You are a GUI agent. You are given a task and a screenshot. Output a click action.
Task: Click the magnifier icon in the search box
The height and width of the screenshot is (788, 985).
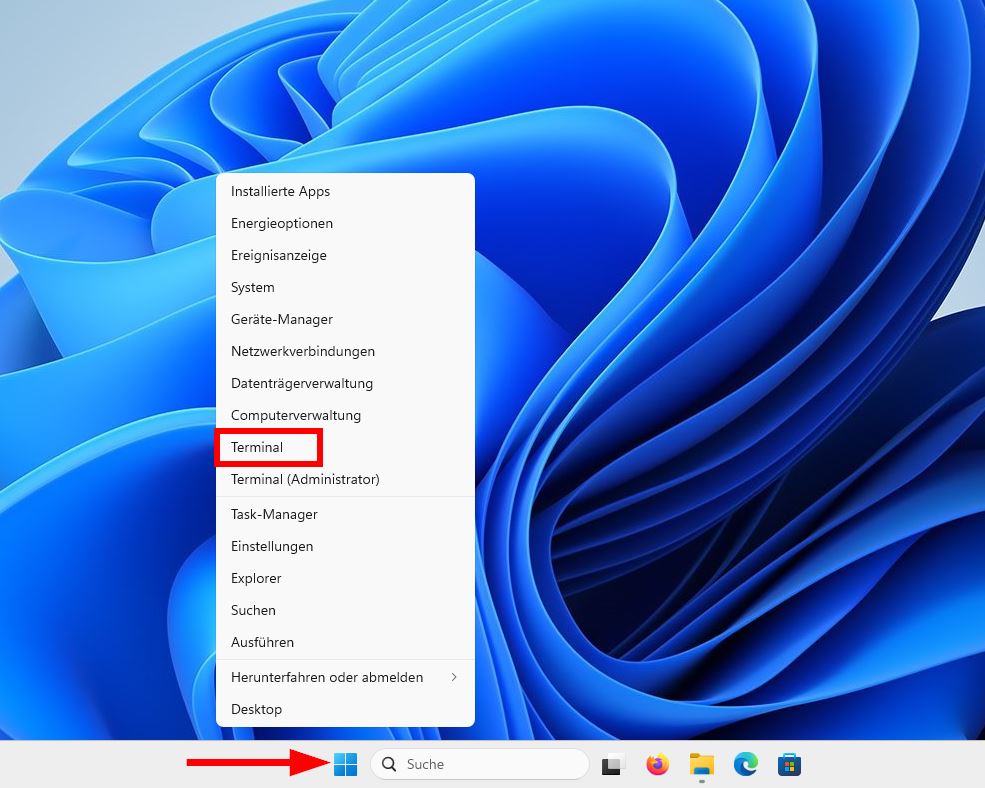click(389, 764)
